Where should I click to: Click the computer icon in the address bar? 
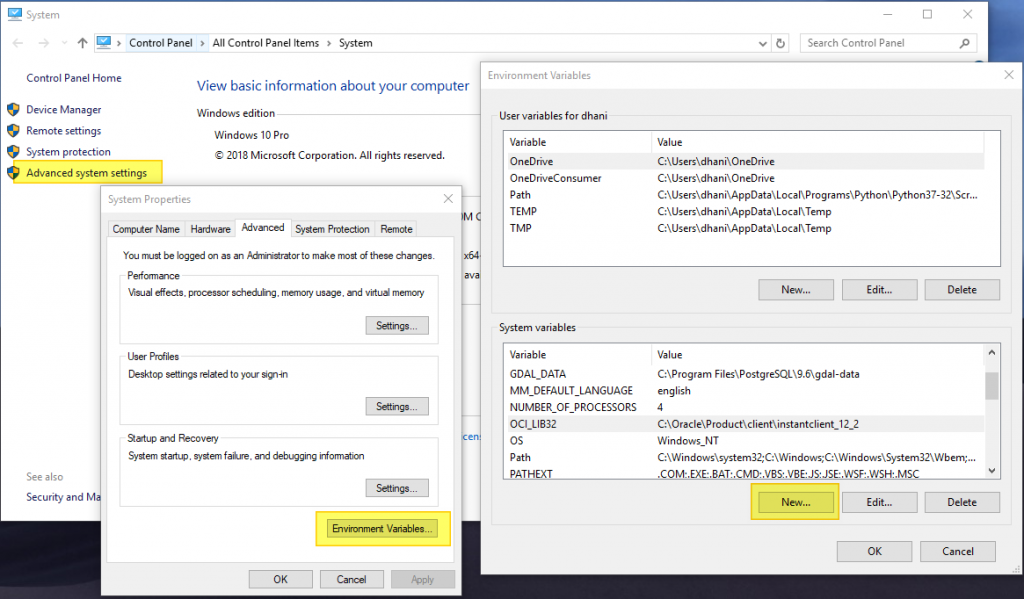click(x=106, y=42)
